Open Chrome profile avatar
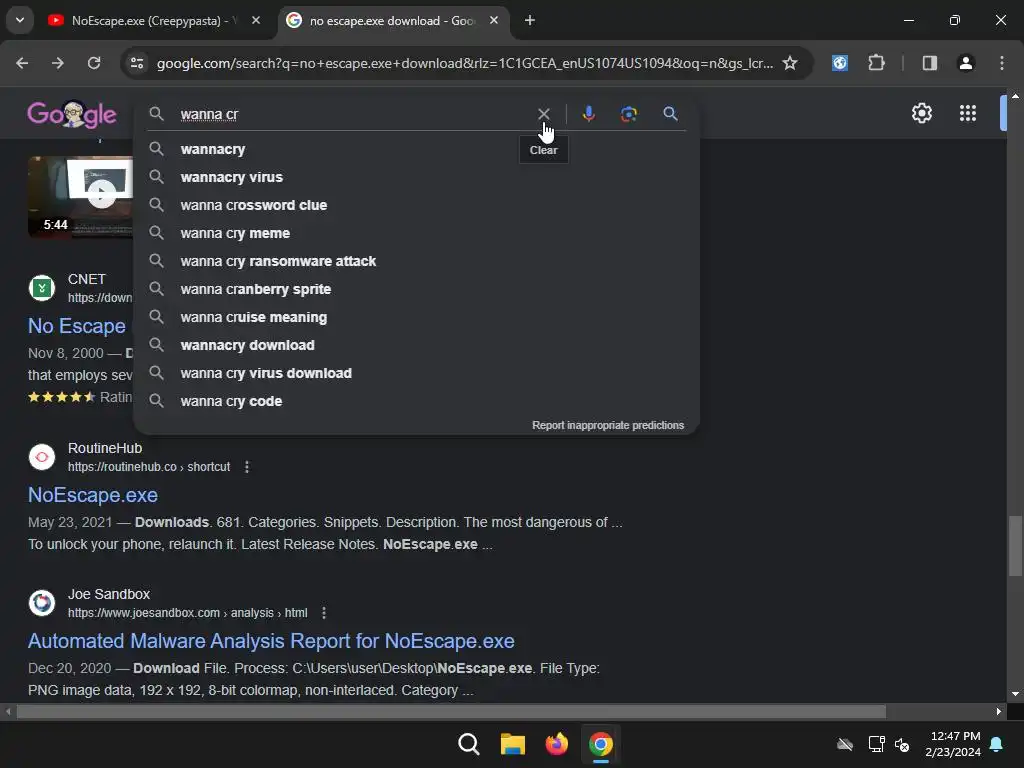The width and height of the screenshot is (1024, 768). pos(966,63)
